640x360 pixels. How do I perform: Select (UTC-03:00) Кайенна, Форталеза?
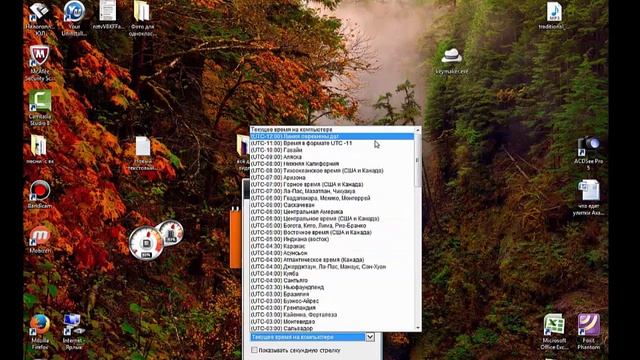tap(332, 315)
